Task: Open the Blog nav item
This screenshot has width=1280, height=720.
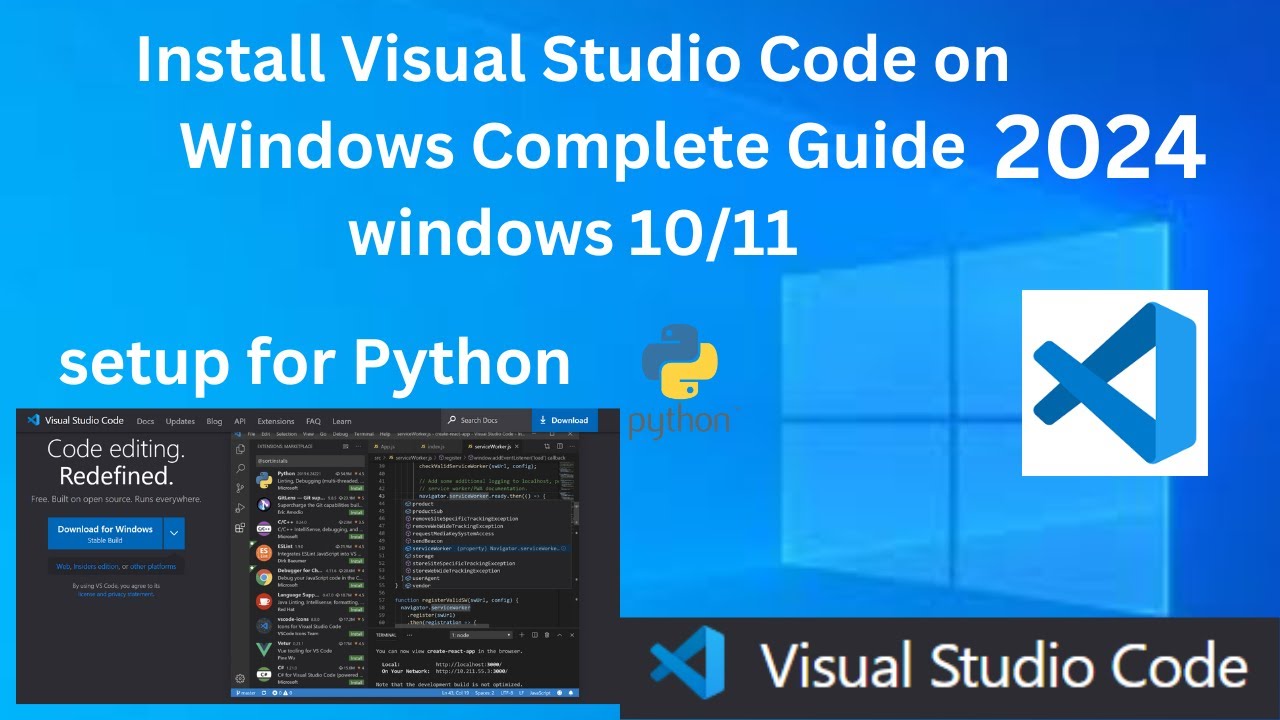Action: [214, 421]
